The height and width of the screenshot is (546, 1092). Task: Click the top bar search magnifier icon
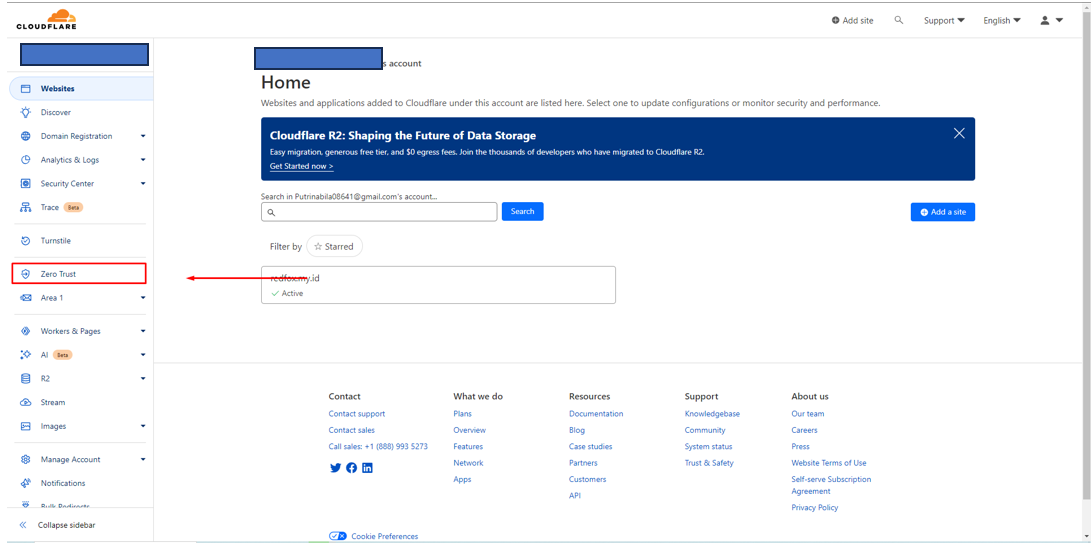[898, 20]
